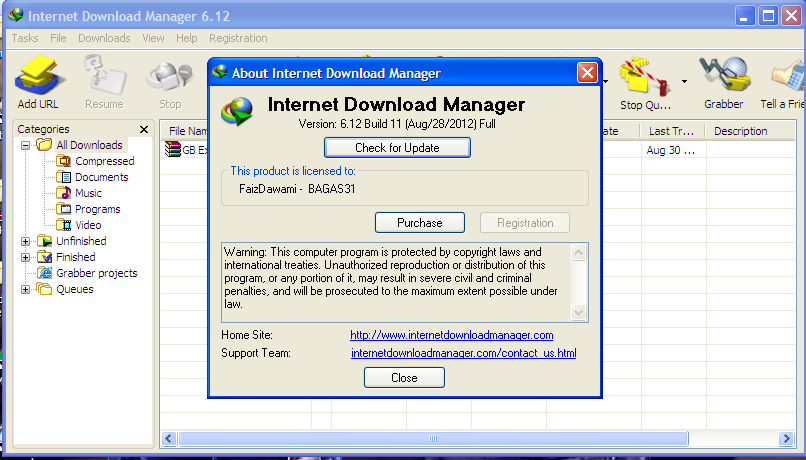Click the Resume toolbar icon

(x=105, y=76)
